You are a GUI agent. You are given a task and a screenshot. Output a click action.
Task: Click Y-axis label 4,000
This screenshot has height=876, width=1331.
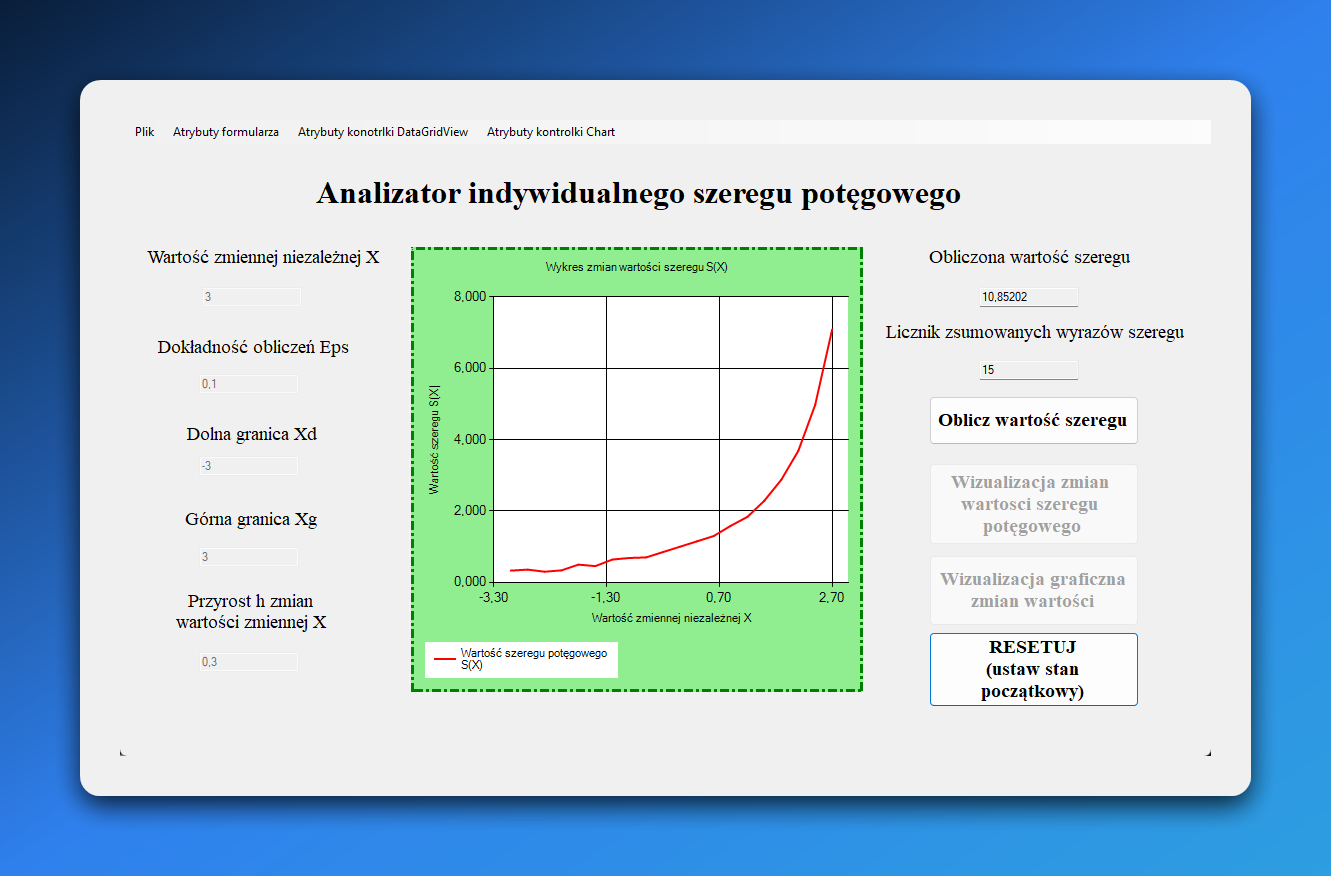tap(469, 440)
